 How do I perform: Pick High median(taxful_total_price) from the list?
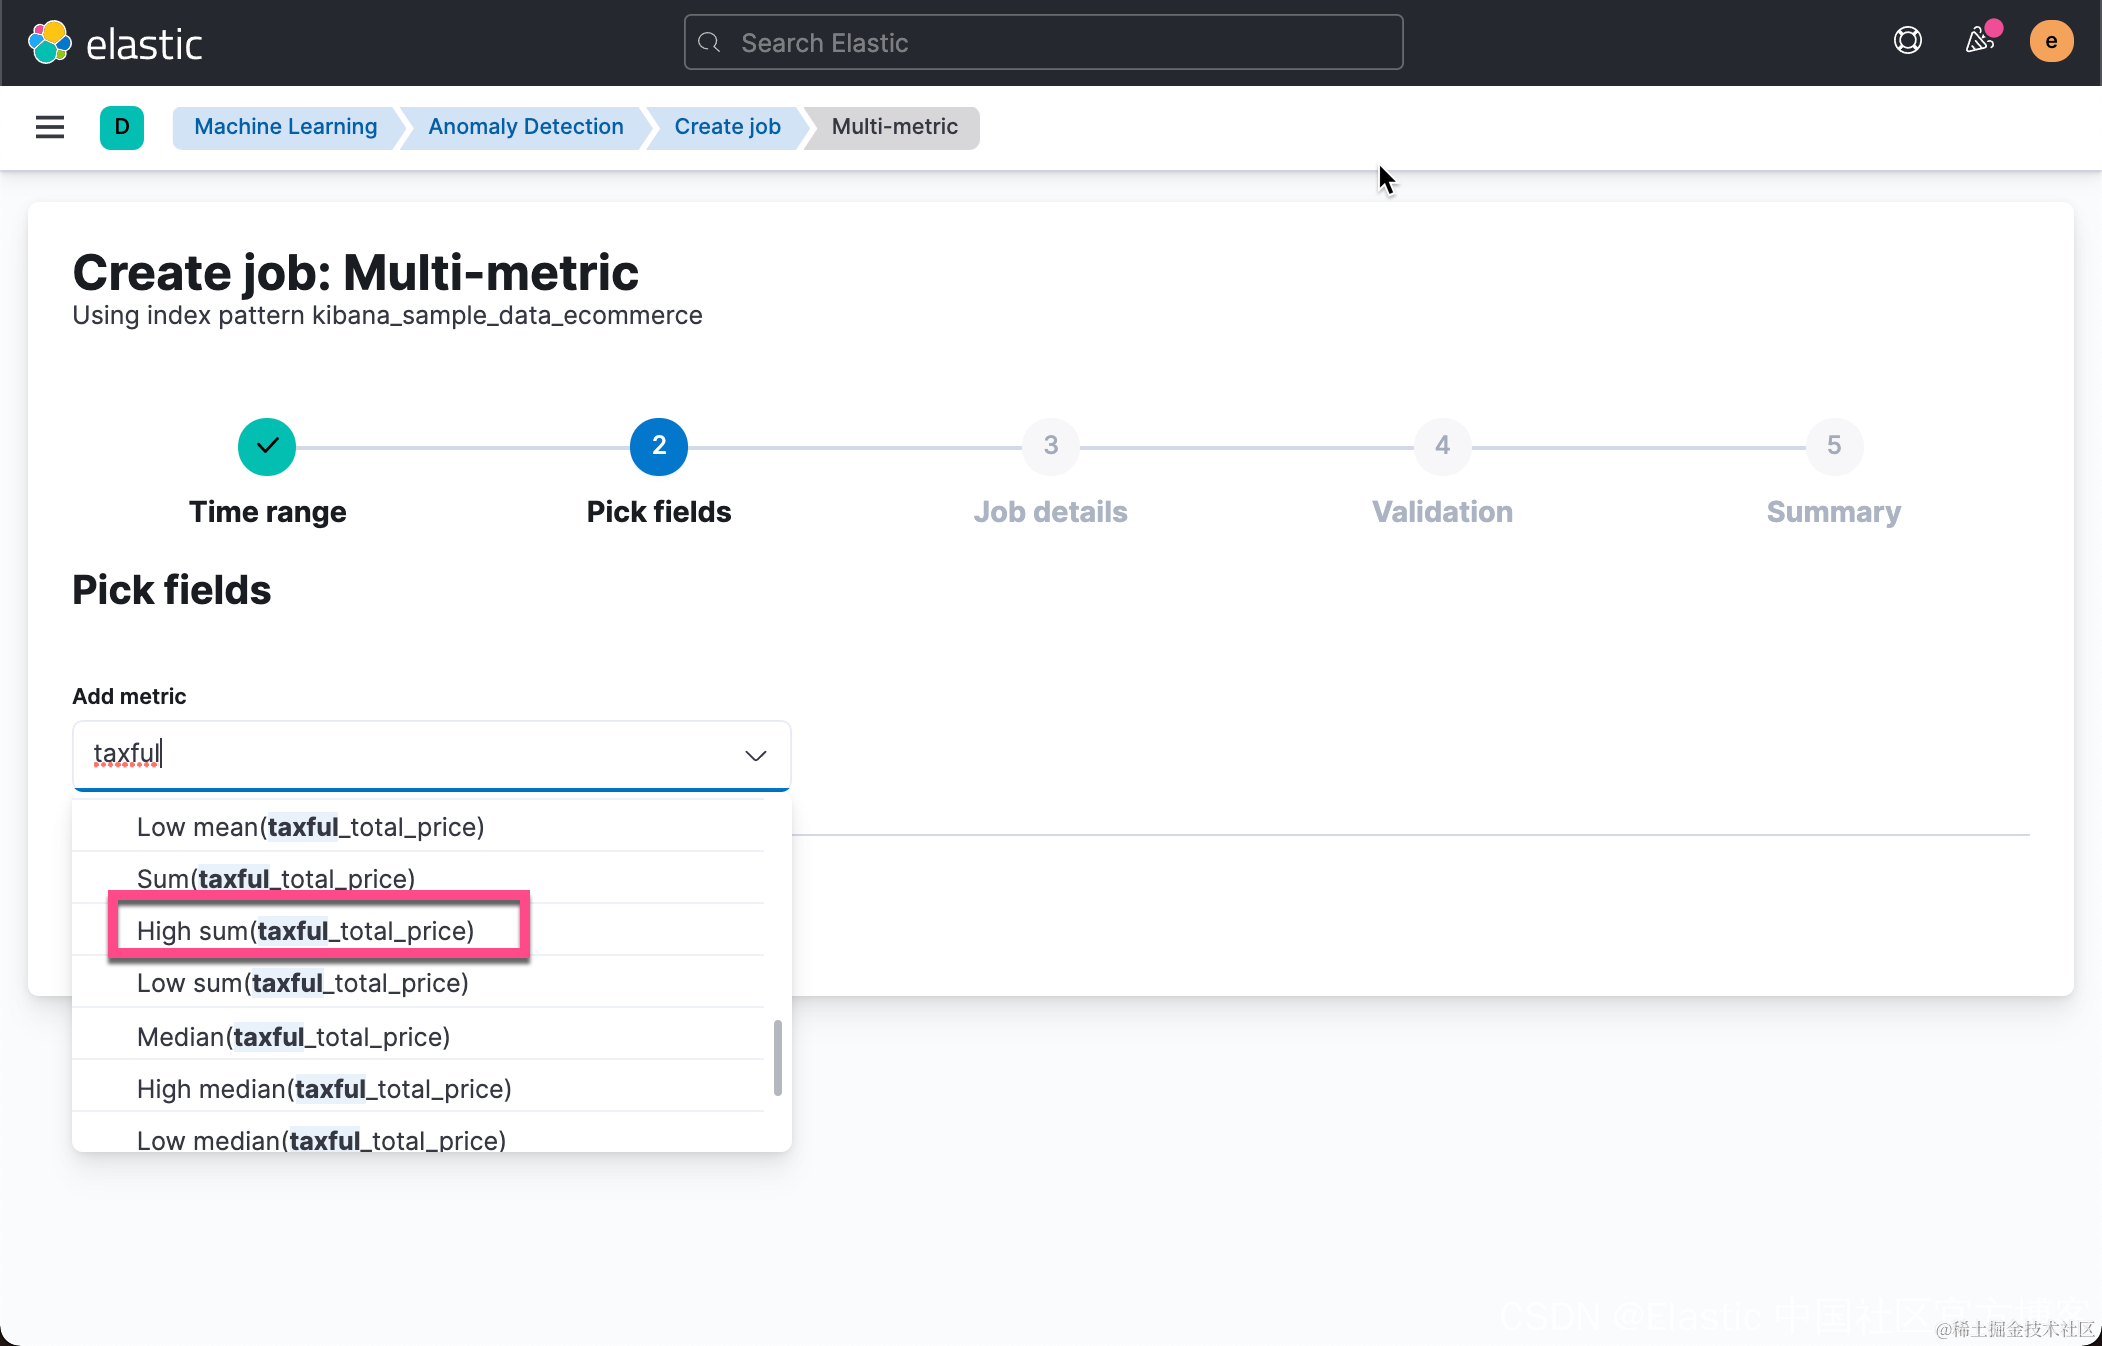[x=324, y=1089]
